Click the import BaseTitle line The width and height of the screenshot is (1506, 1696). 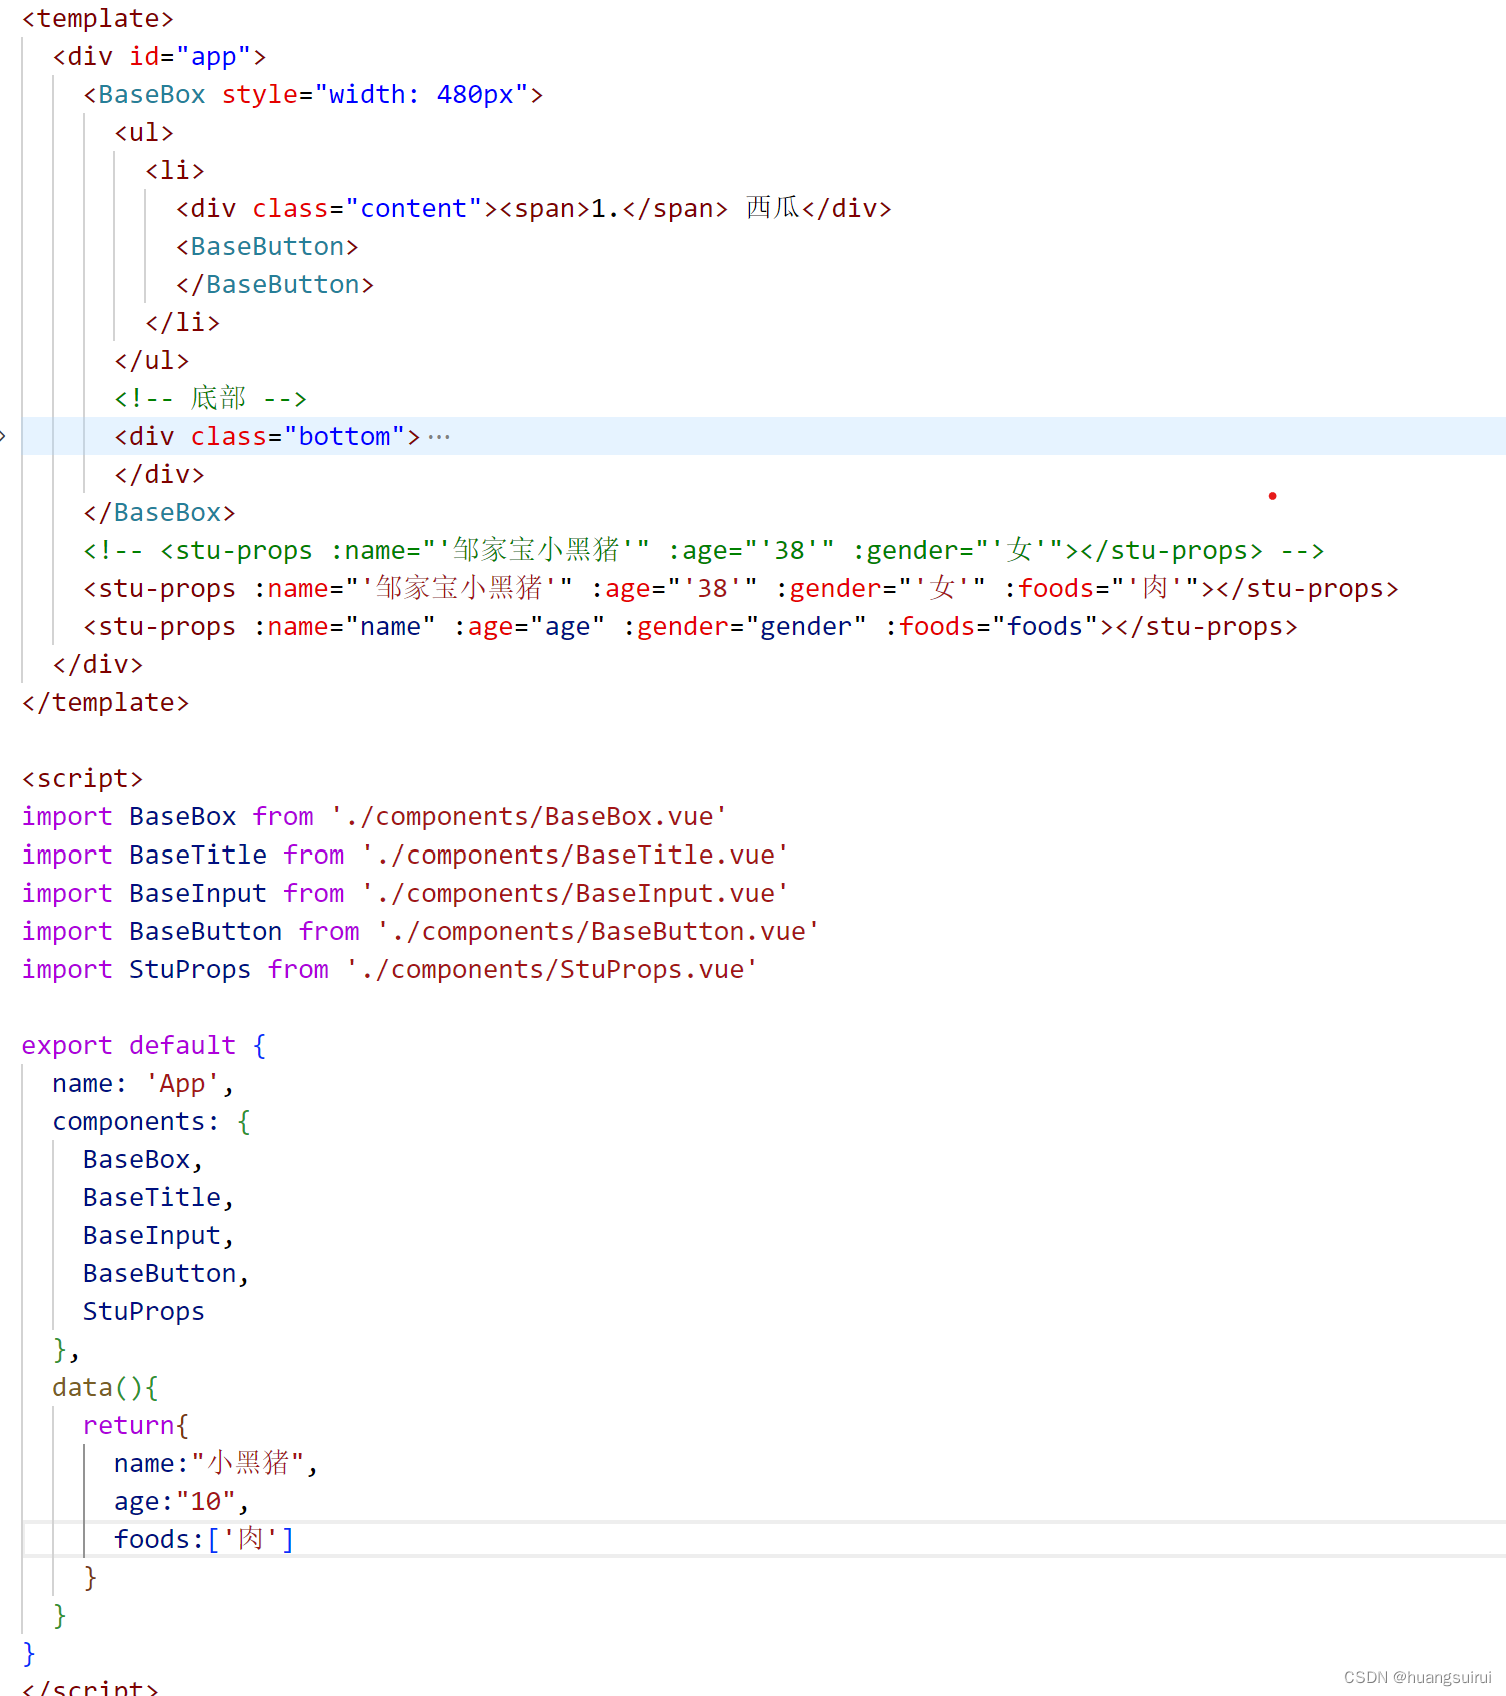tap(405, 856)
